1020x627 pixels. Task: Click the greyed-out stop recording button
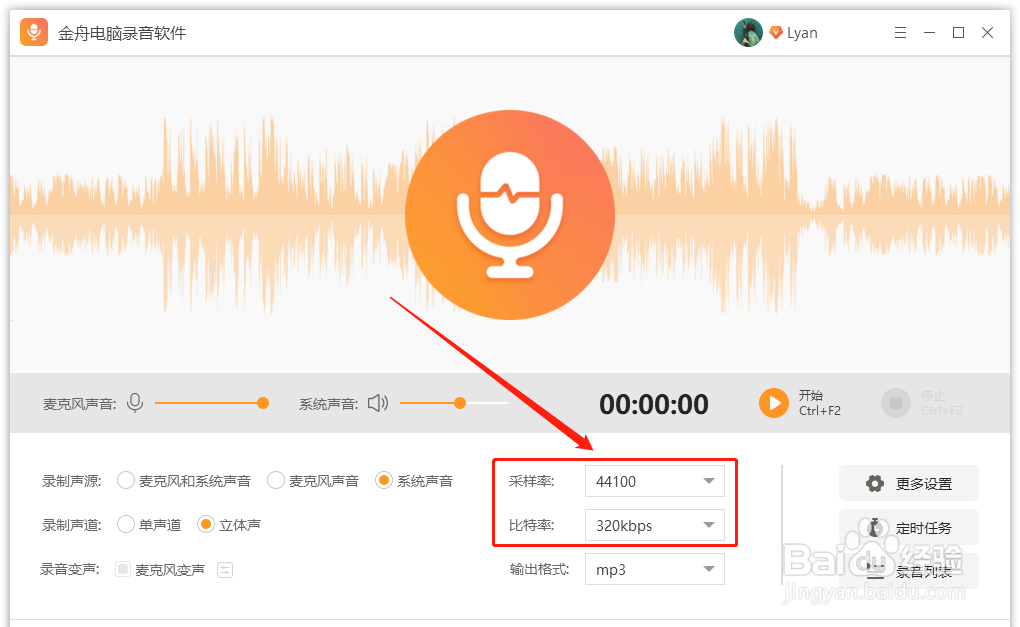pos(896,403)
